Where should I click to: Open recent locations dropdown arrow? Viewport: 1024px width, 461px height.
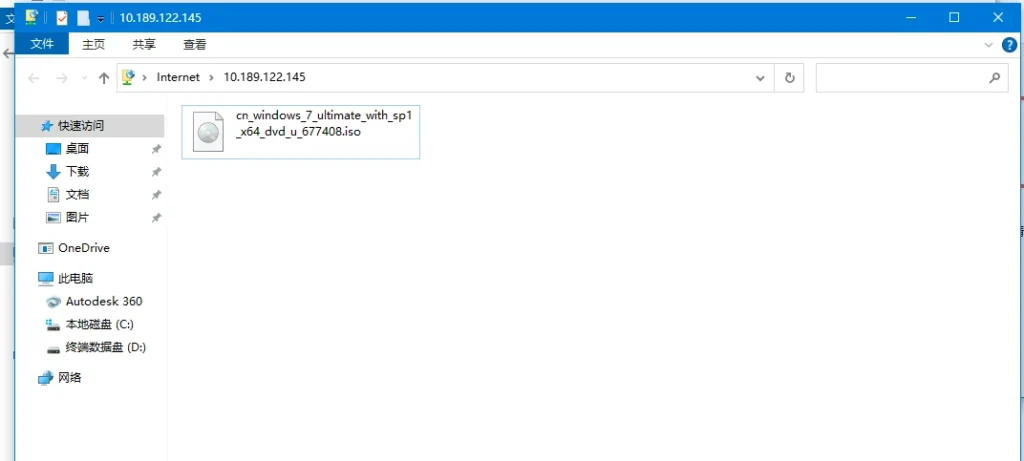[x=83, y=78]
